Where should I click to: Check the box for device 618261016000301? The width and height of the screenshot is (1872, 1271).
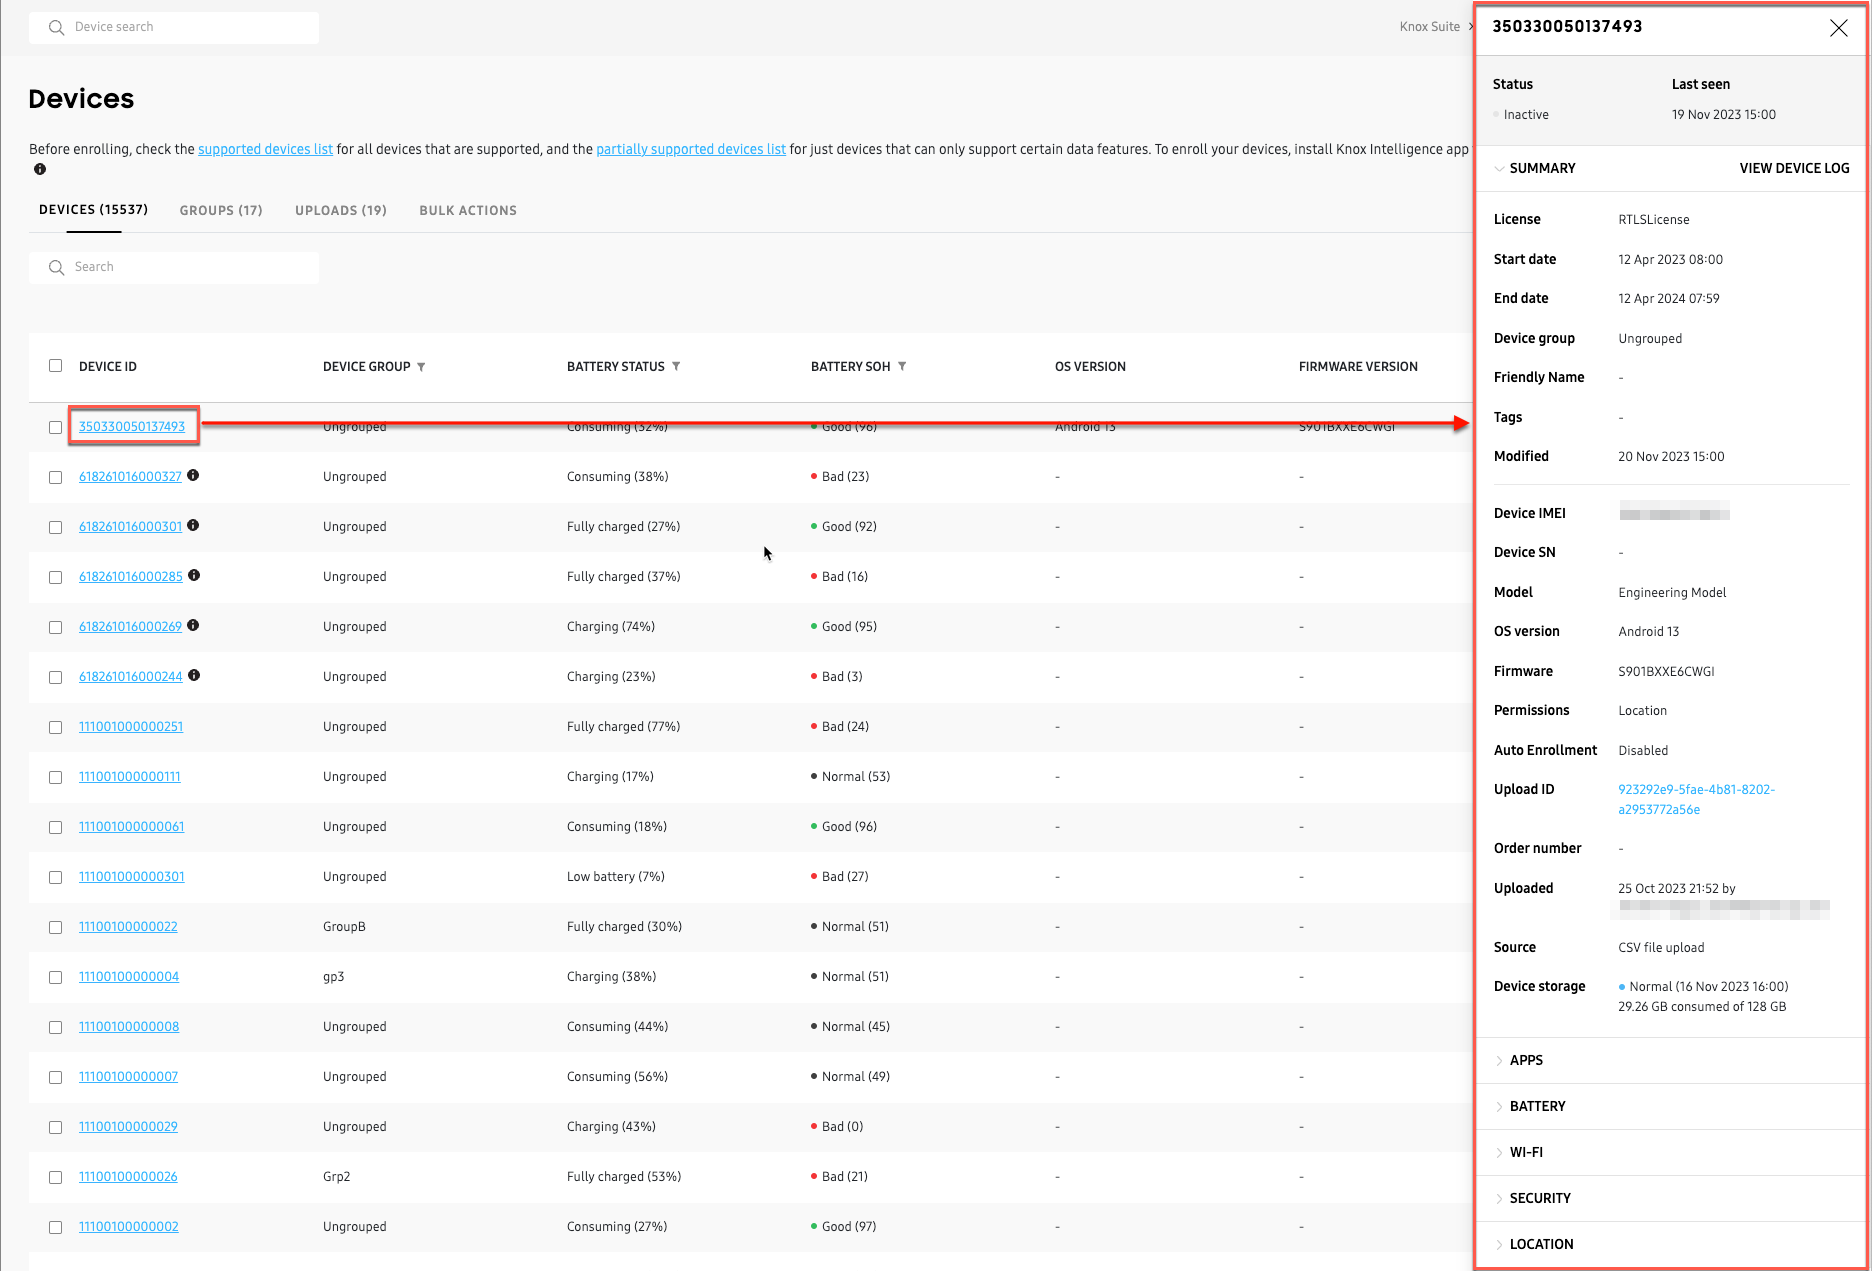pos(55,527)
